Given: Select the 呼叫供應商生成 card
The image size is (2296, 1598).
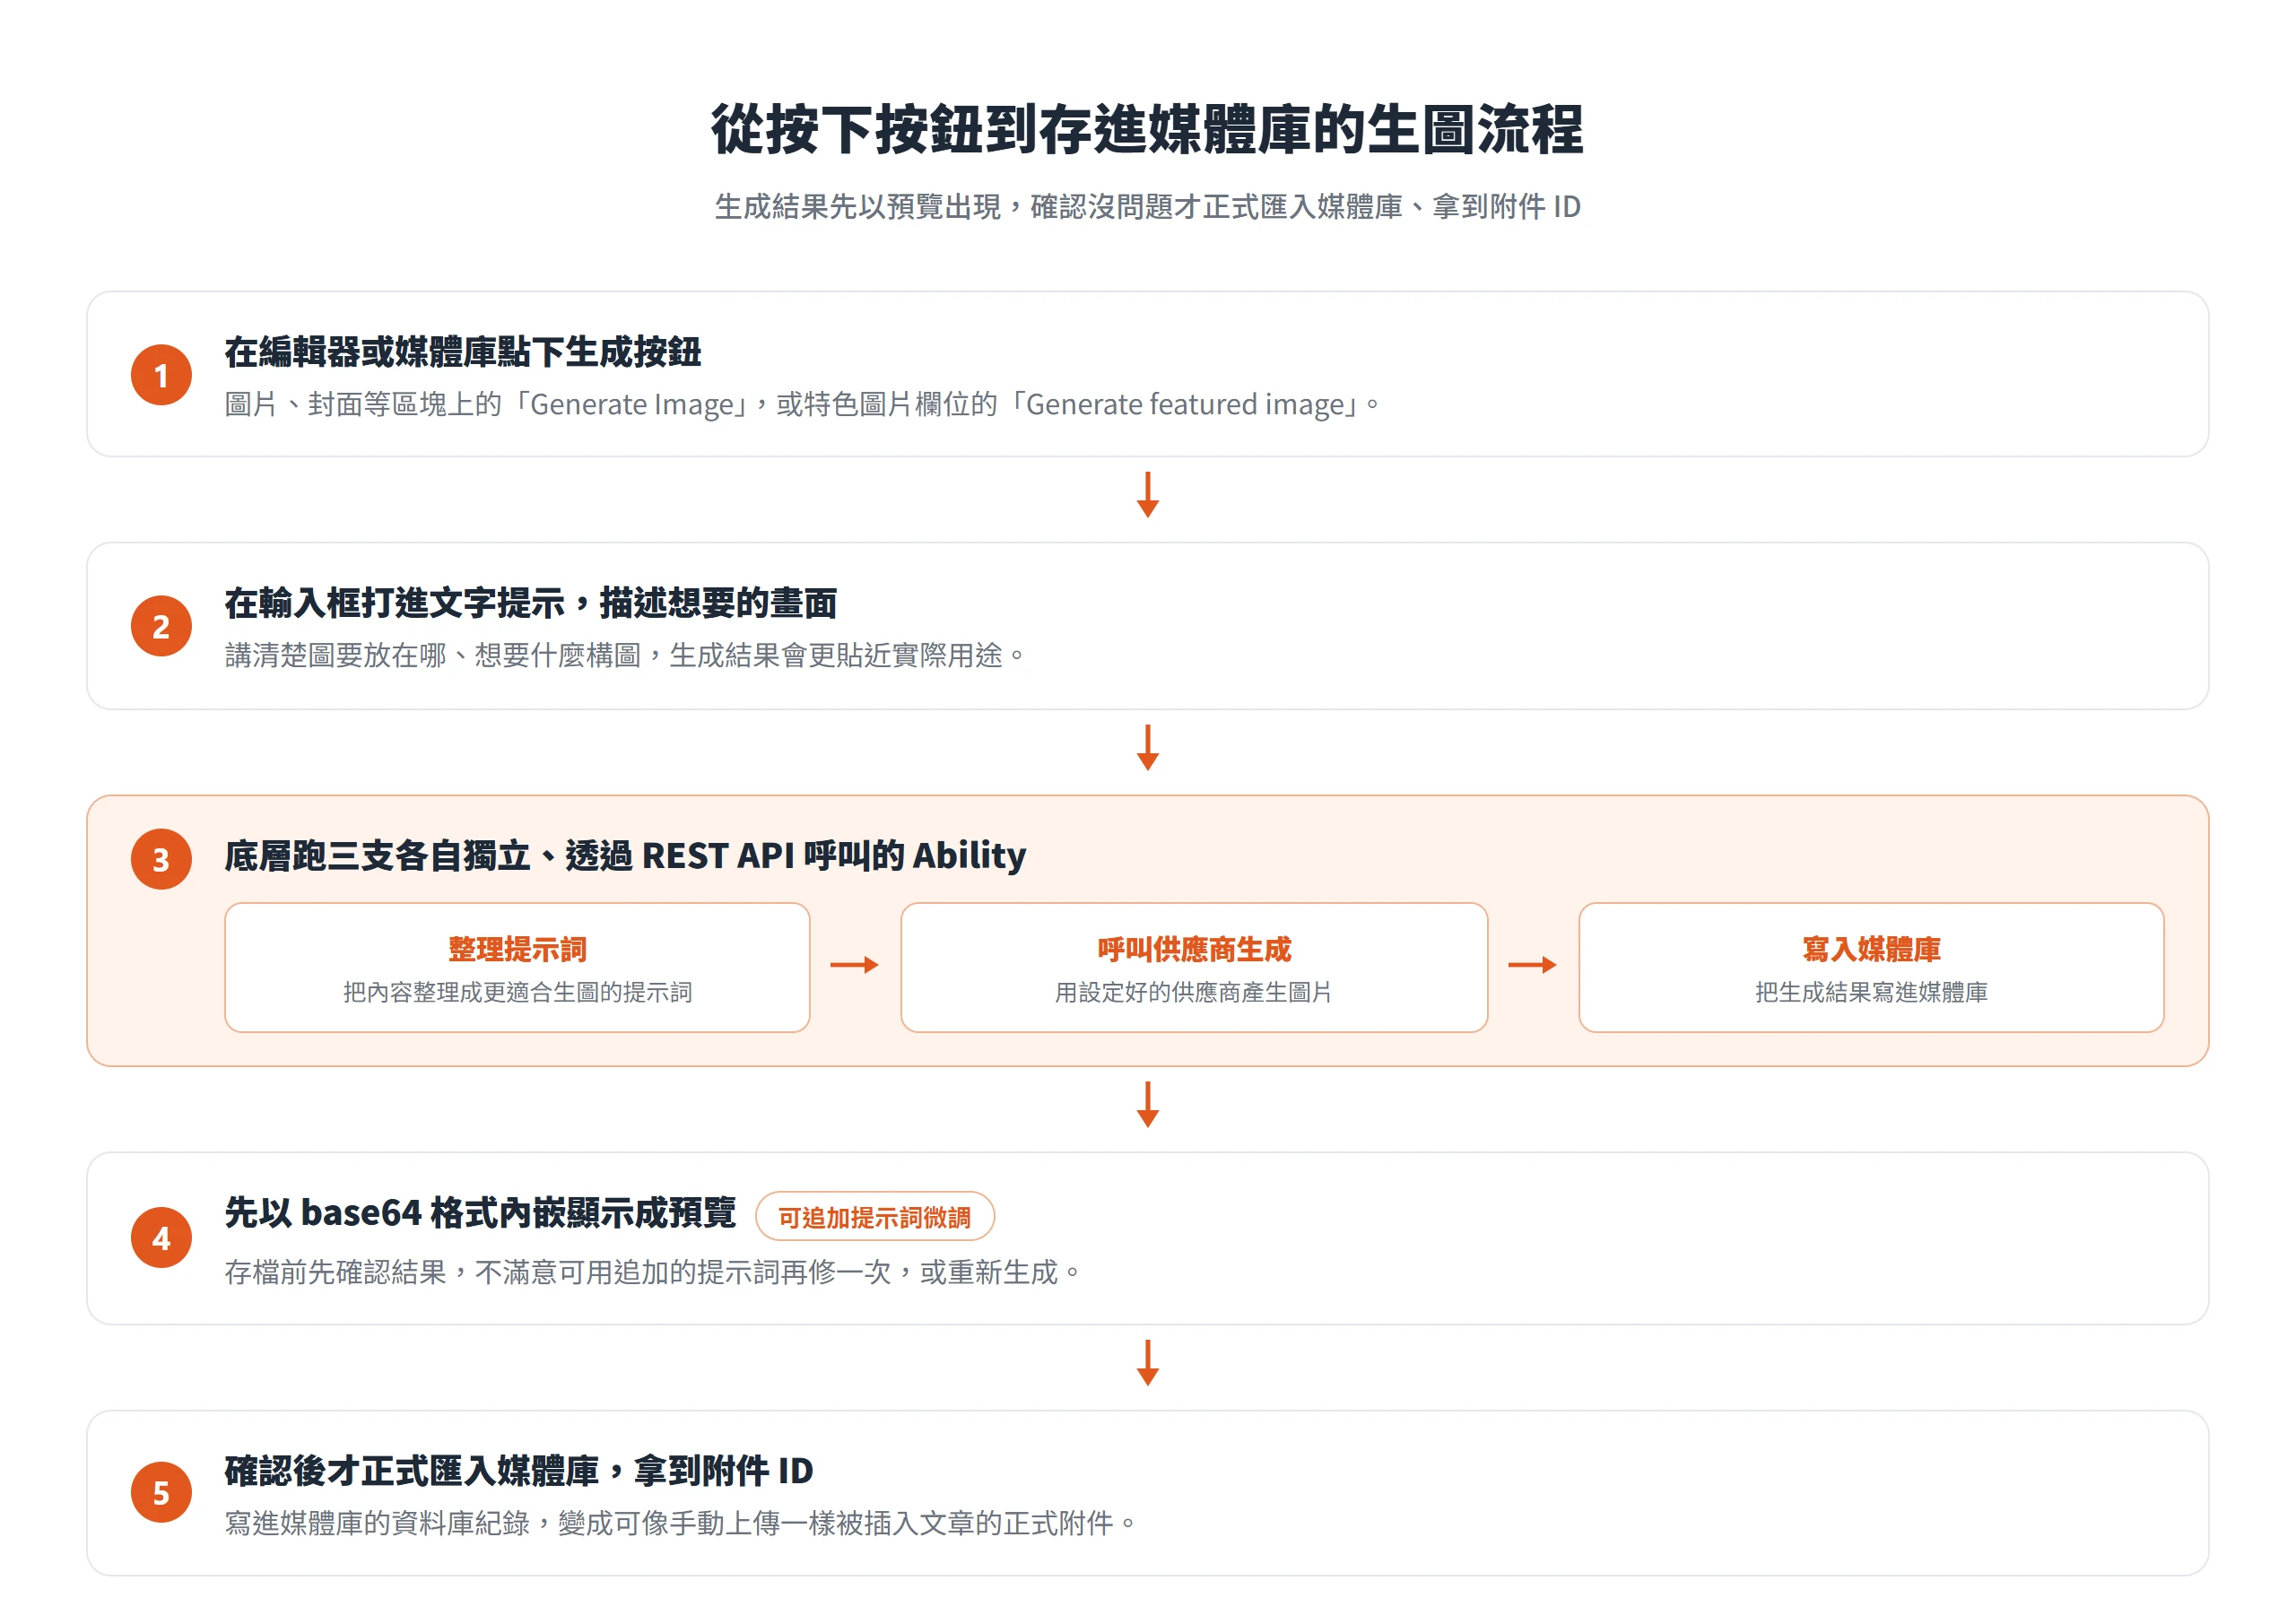Looking at the screenshot, I should [x=1194, y=967].
